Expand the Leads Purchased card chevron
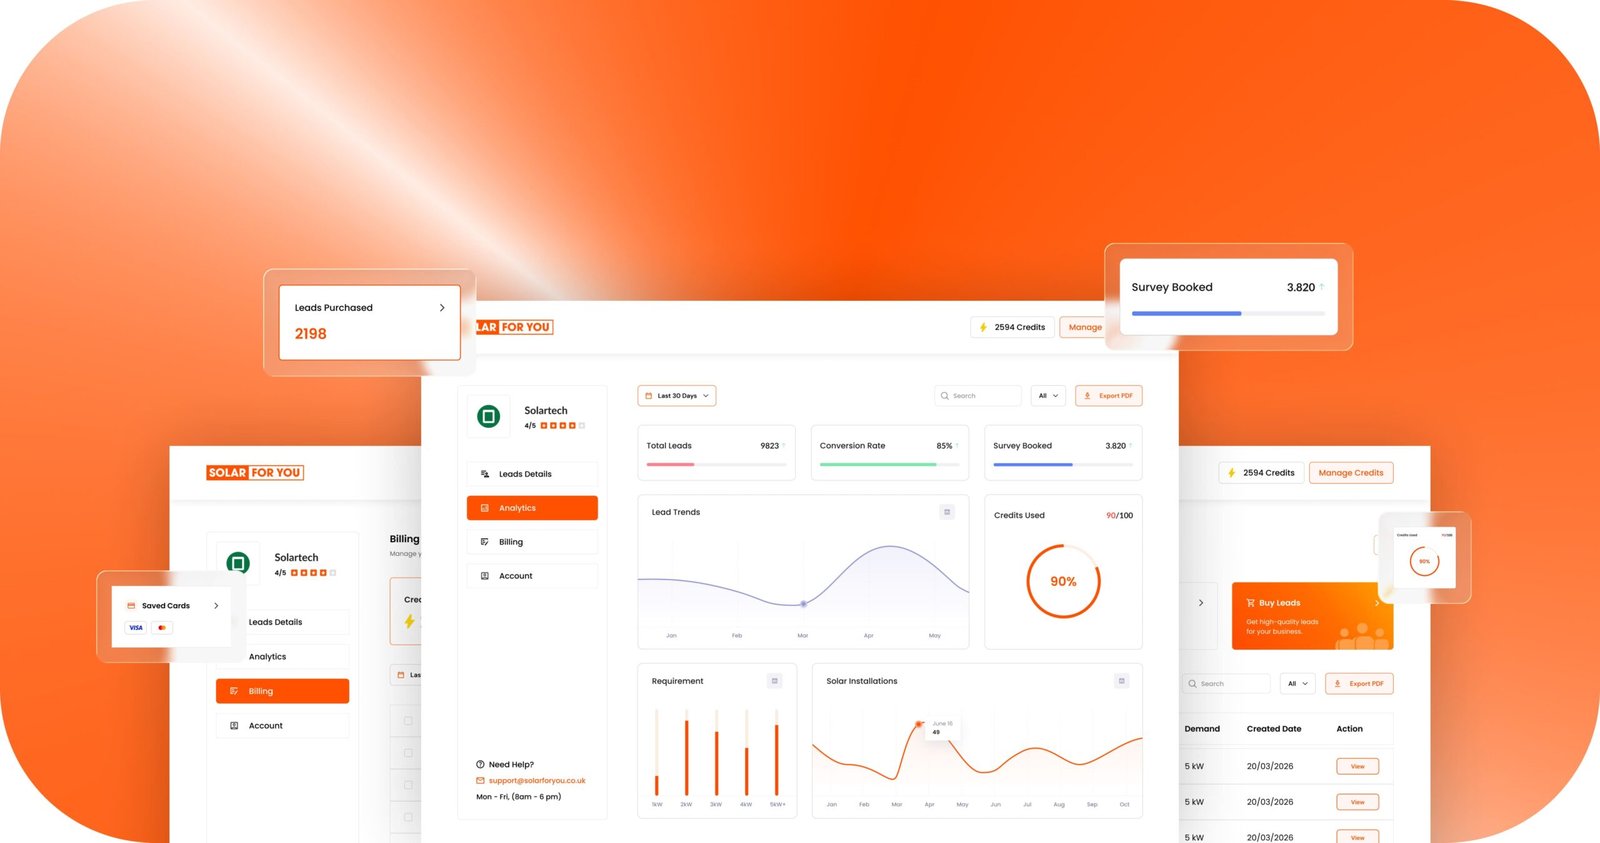1600x843 pixels. 442,308
